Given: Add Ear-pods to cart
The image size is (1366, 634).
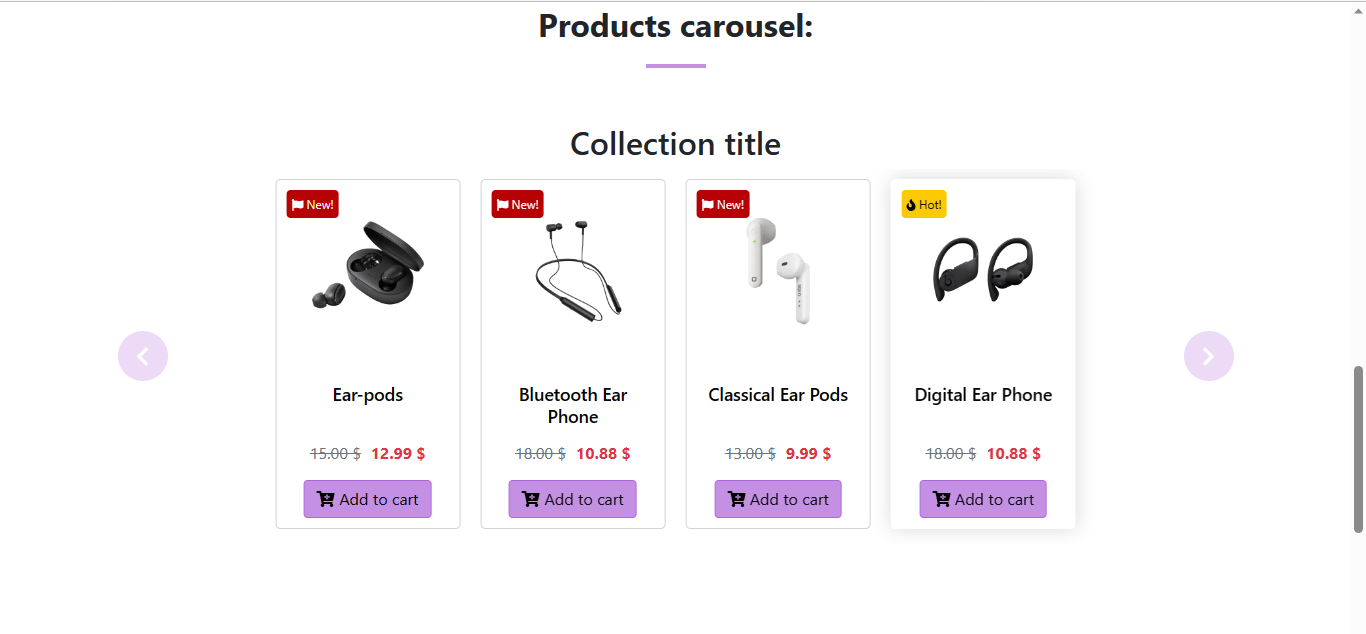Looking at the screenshot, I should pos(368,499).
